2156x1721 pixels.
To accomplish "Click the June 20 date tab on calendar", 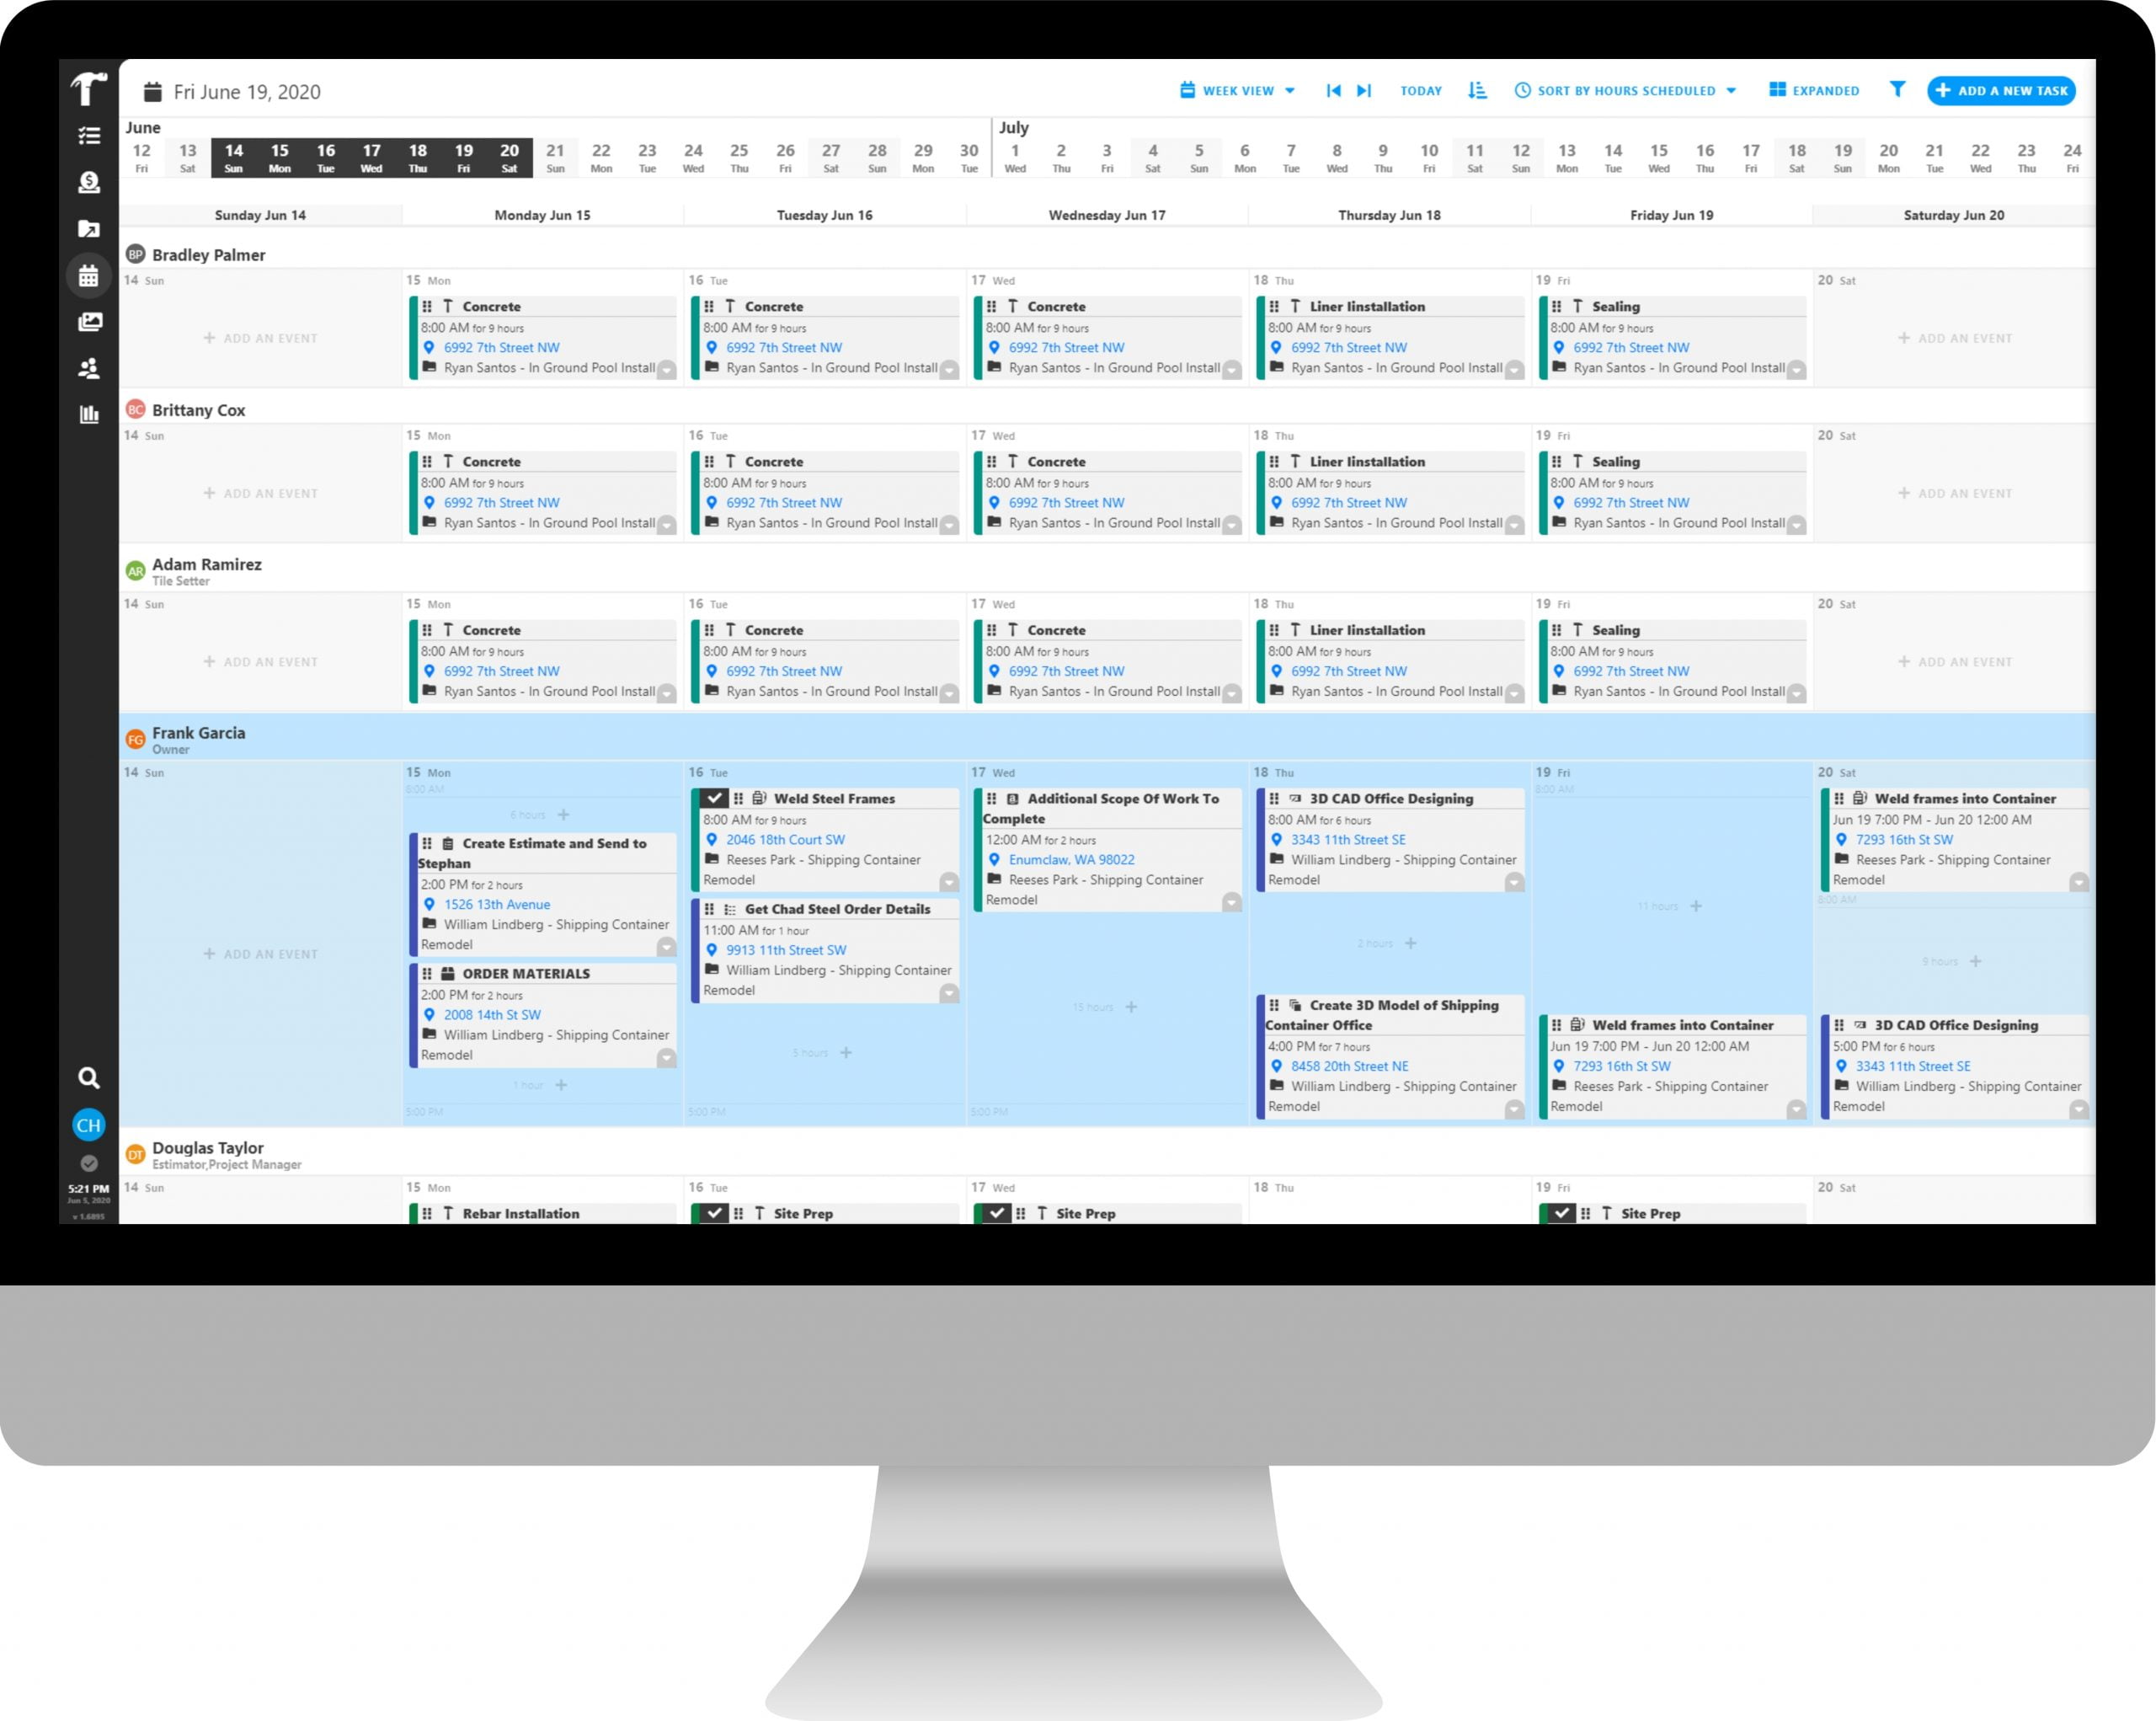I will (507, 157).
